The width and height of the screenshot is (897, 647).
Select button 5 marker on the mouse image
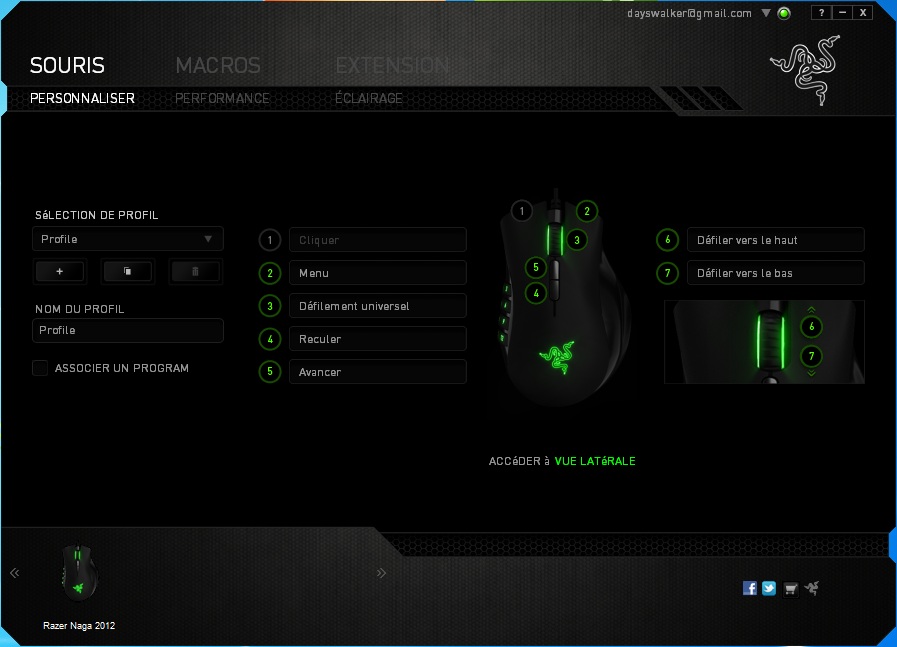coord(536,267)
